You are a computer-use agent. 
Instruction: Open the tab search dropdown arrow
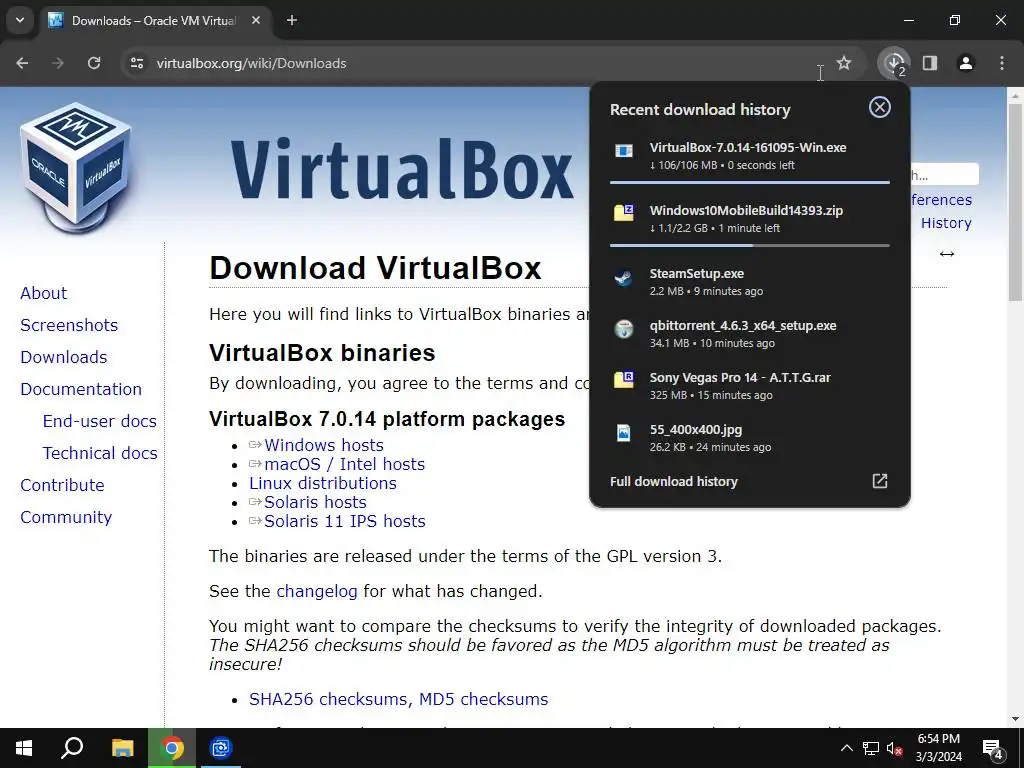coord(20,20)
